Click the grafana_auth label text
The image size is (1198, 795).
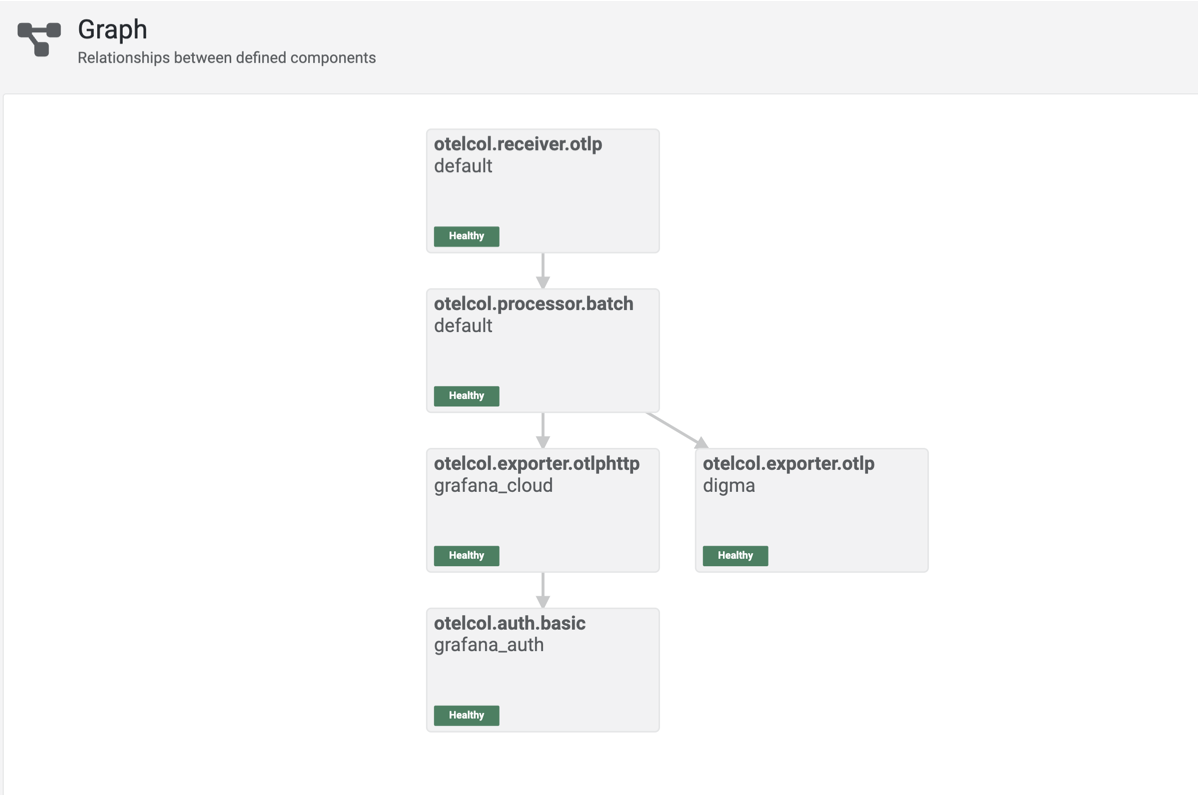click(x=489, y=646)
